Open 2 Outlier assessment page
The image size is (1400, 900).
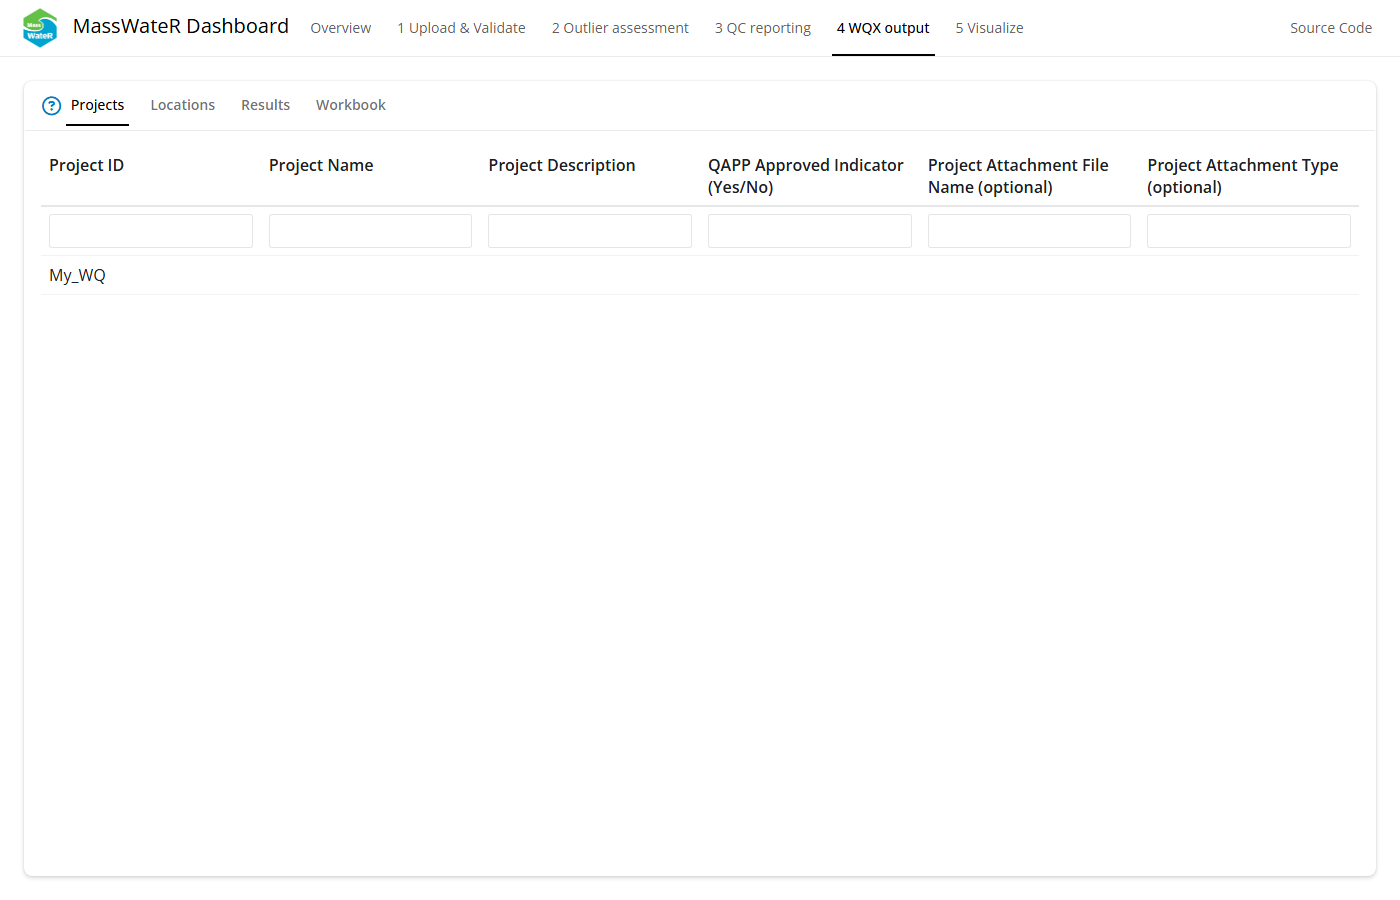pos(620,28)
